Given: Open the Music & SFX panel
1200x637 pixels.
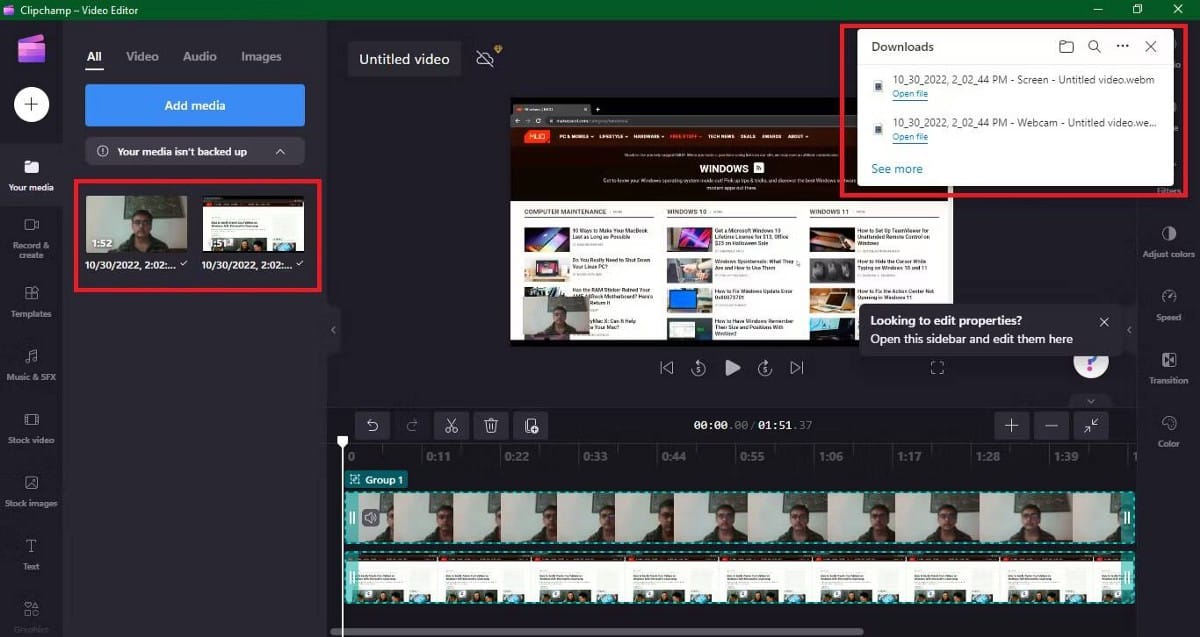Looking at the screenshot, I should [31, 365].
